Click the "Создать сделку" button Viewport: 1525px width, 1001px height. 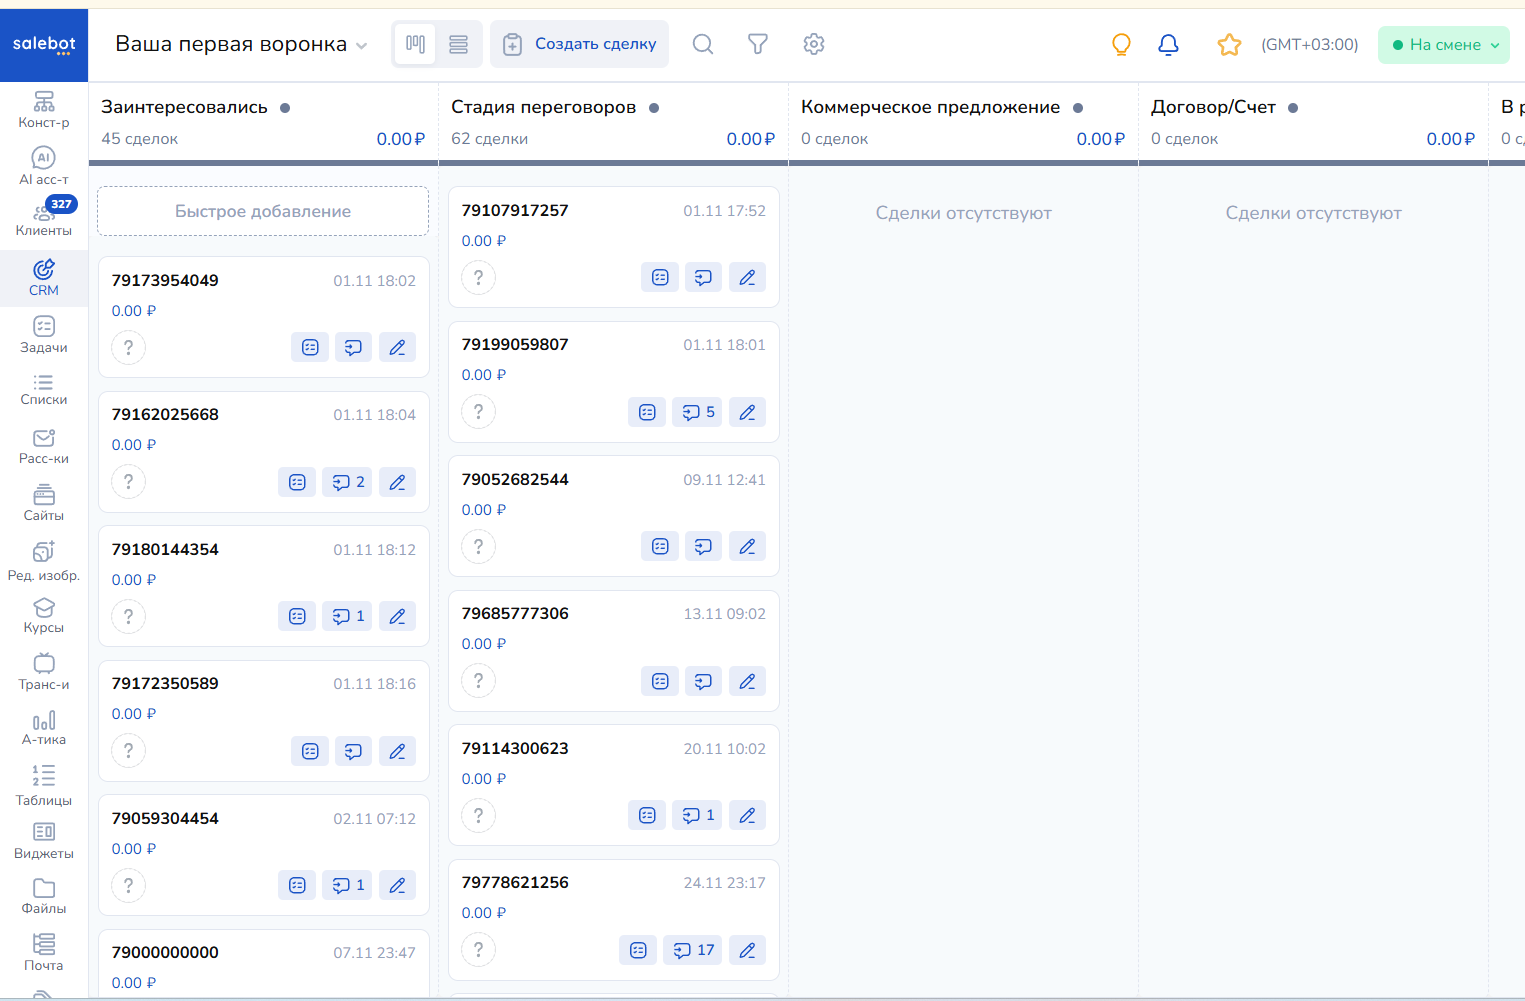(x=580, y=44)
